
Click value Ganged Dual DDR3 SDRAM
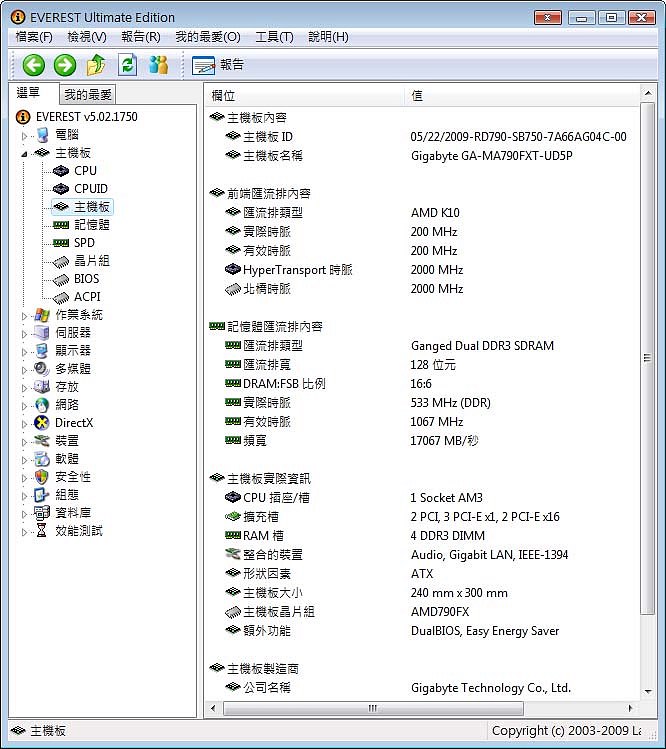(482, 346)
